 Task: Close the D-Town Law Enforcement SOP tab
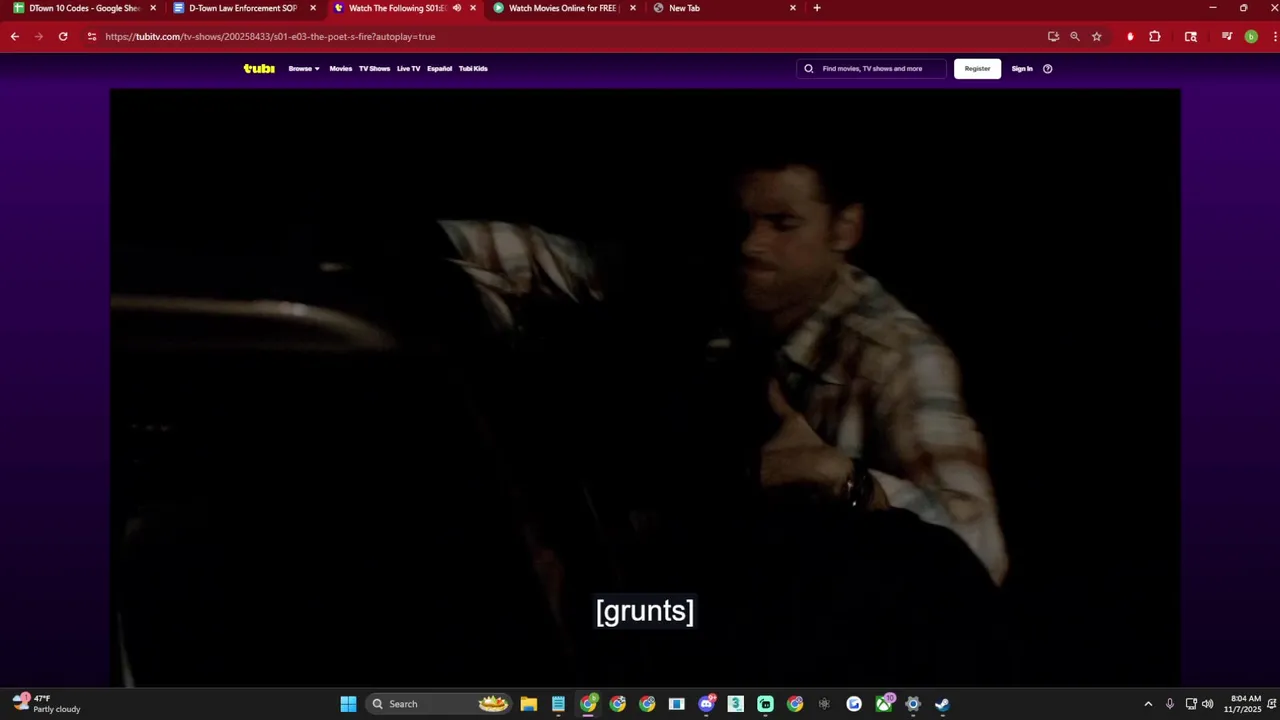(313, 8)
